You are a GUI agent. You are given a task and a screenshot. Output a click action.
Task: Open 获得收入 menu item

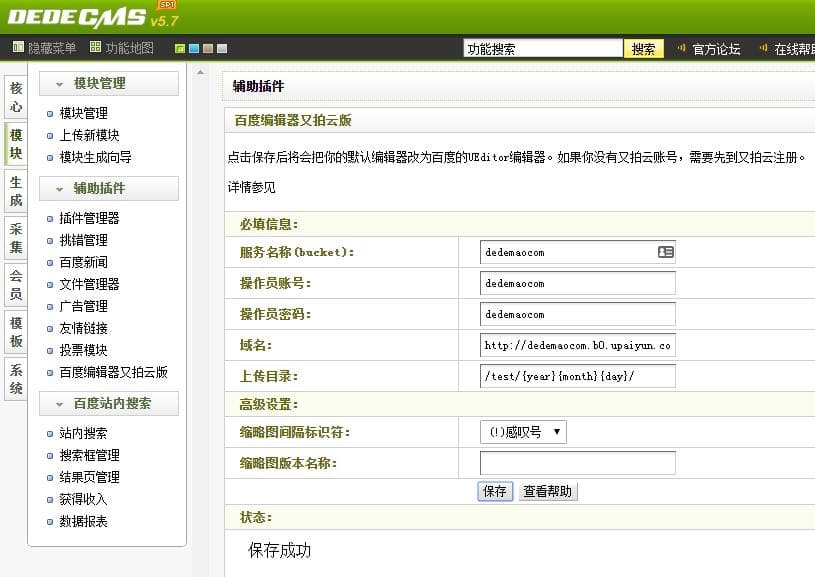tap(83, 499)
